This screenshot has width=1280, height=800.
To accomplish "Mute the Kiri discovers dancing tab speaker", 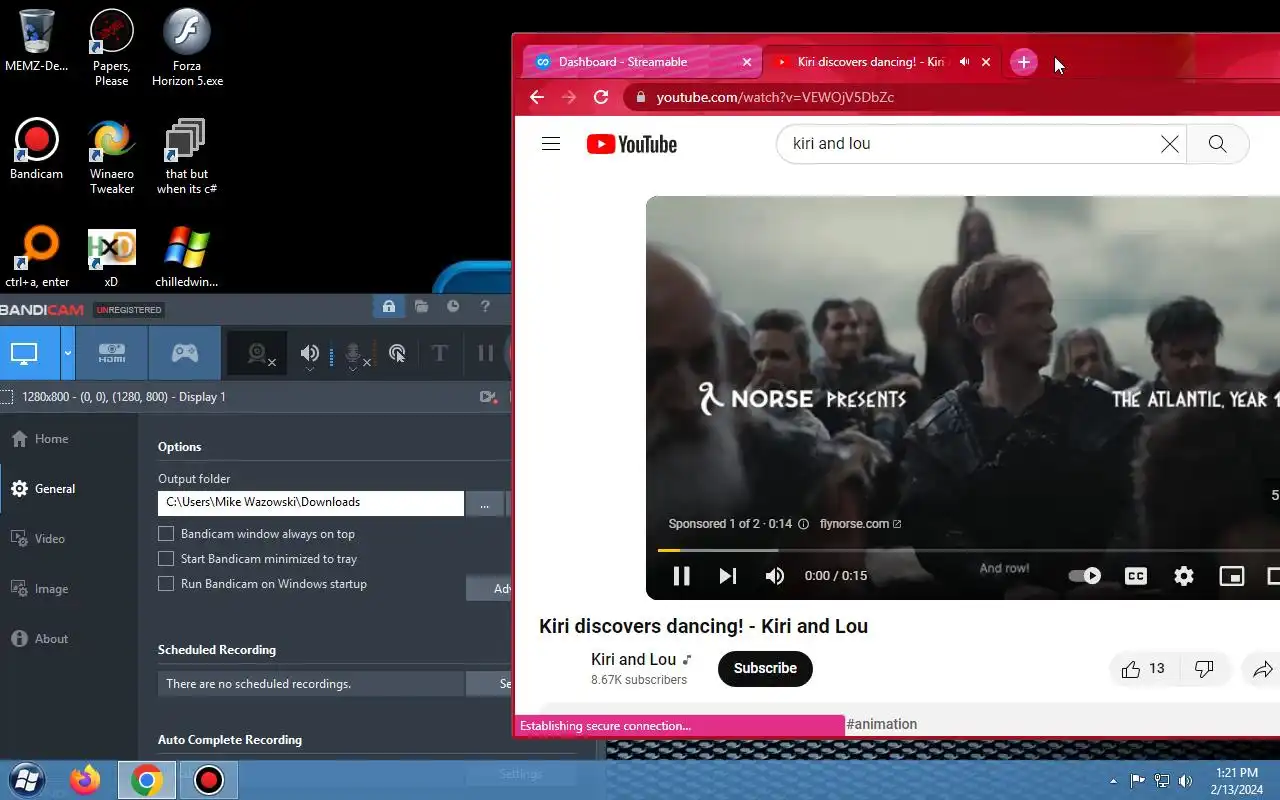I will [964, 62].
